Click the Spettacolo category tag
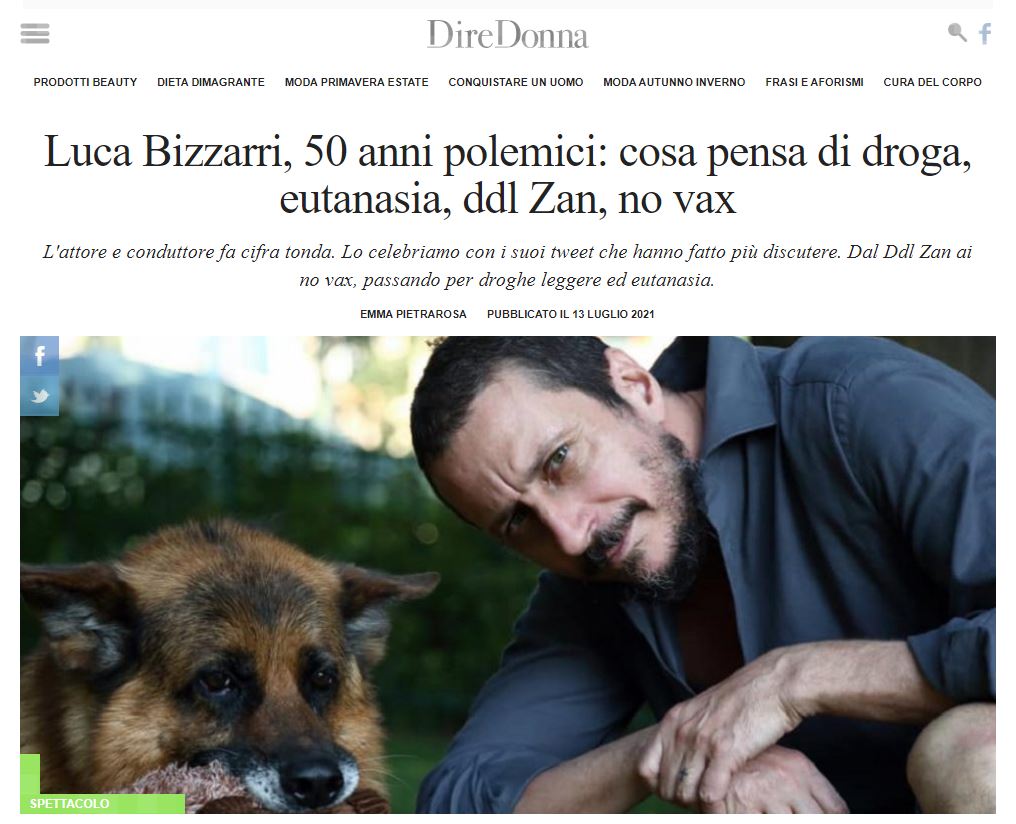 (x=69, y=804)
